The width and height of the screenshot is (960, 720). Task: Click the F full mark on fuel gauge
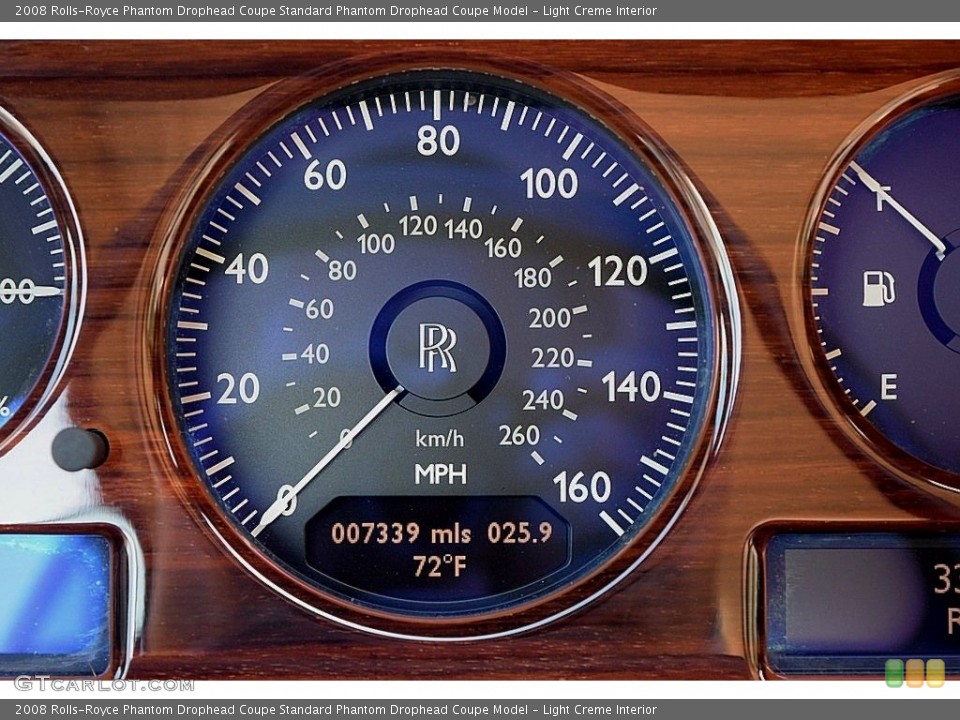click(x=882, y=198)
